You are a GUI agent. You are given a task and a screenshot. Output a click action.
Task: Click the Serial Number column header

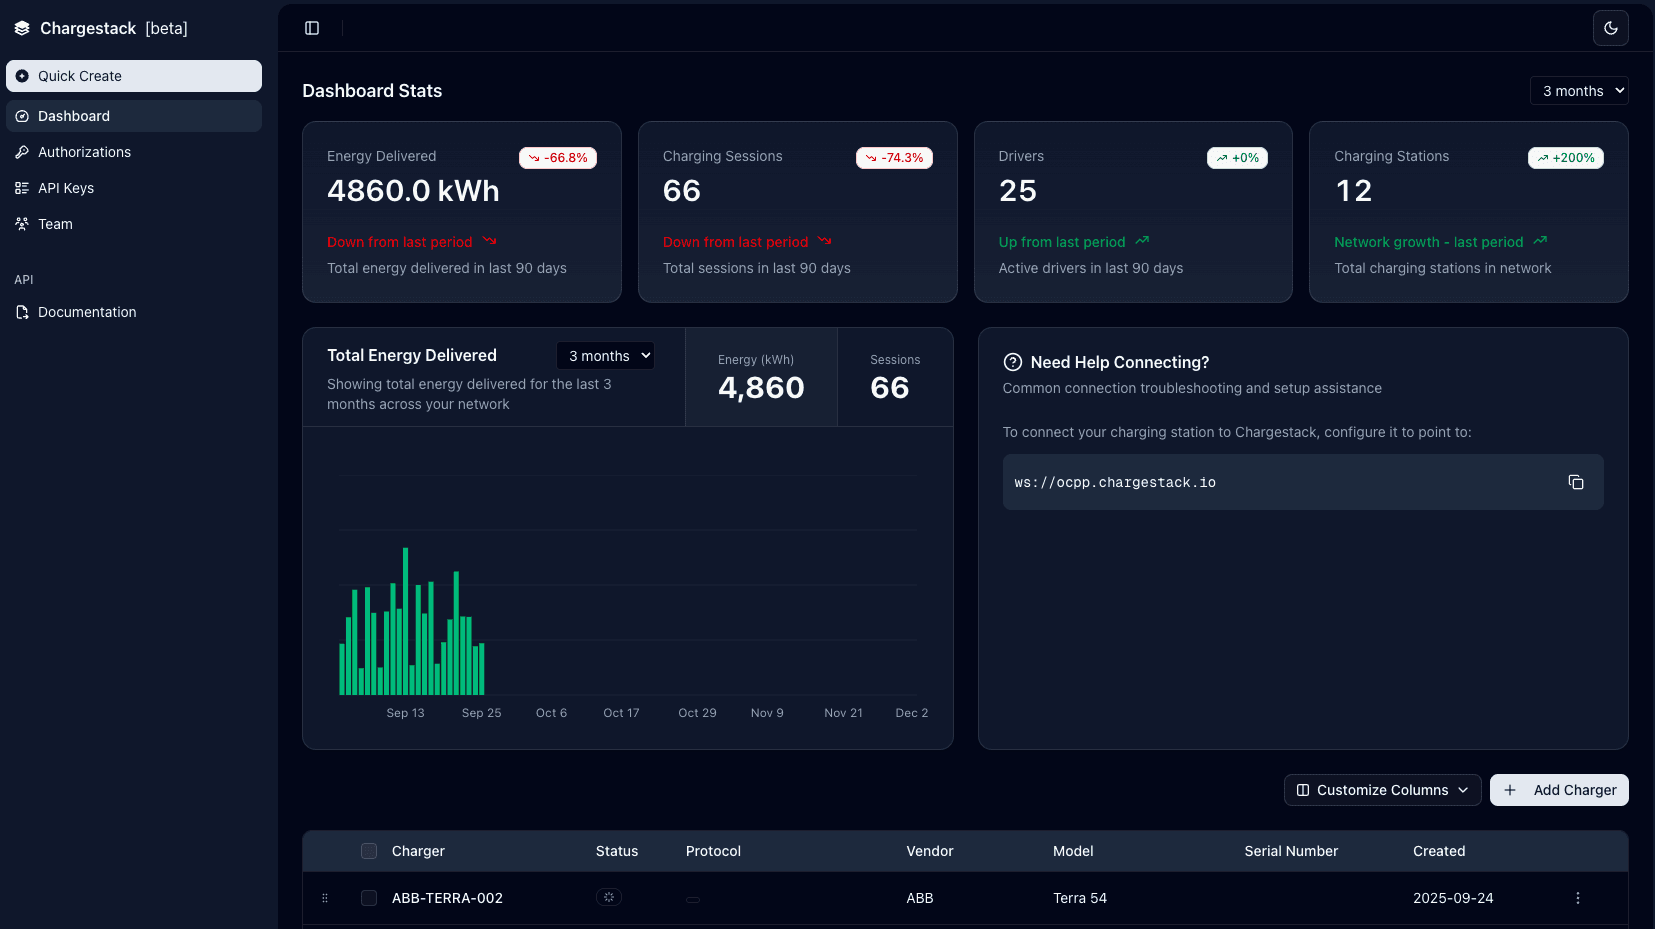tap(1291, 851)
